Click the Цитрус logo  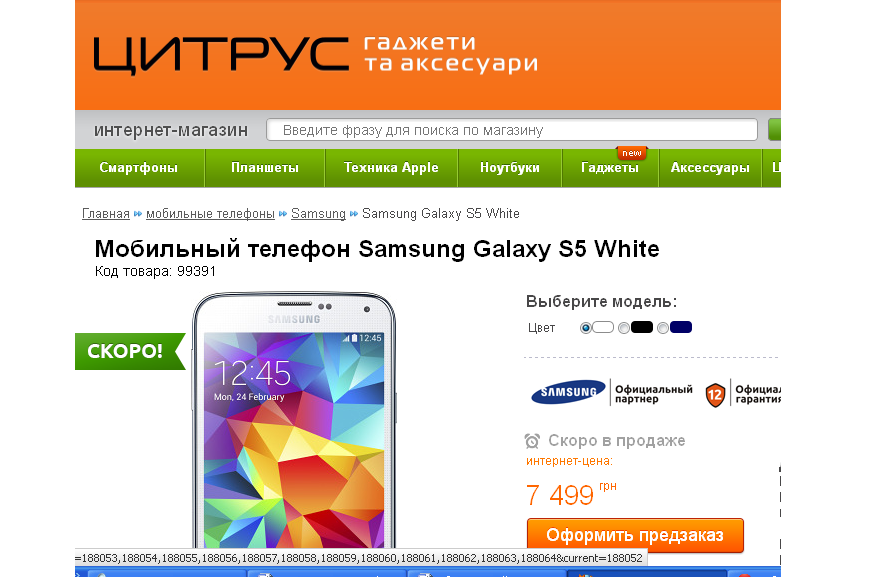221,55
